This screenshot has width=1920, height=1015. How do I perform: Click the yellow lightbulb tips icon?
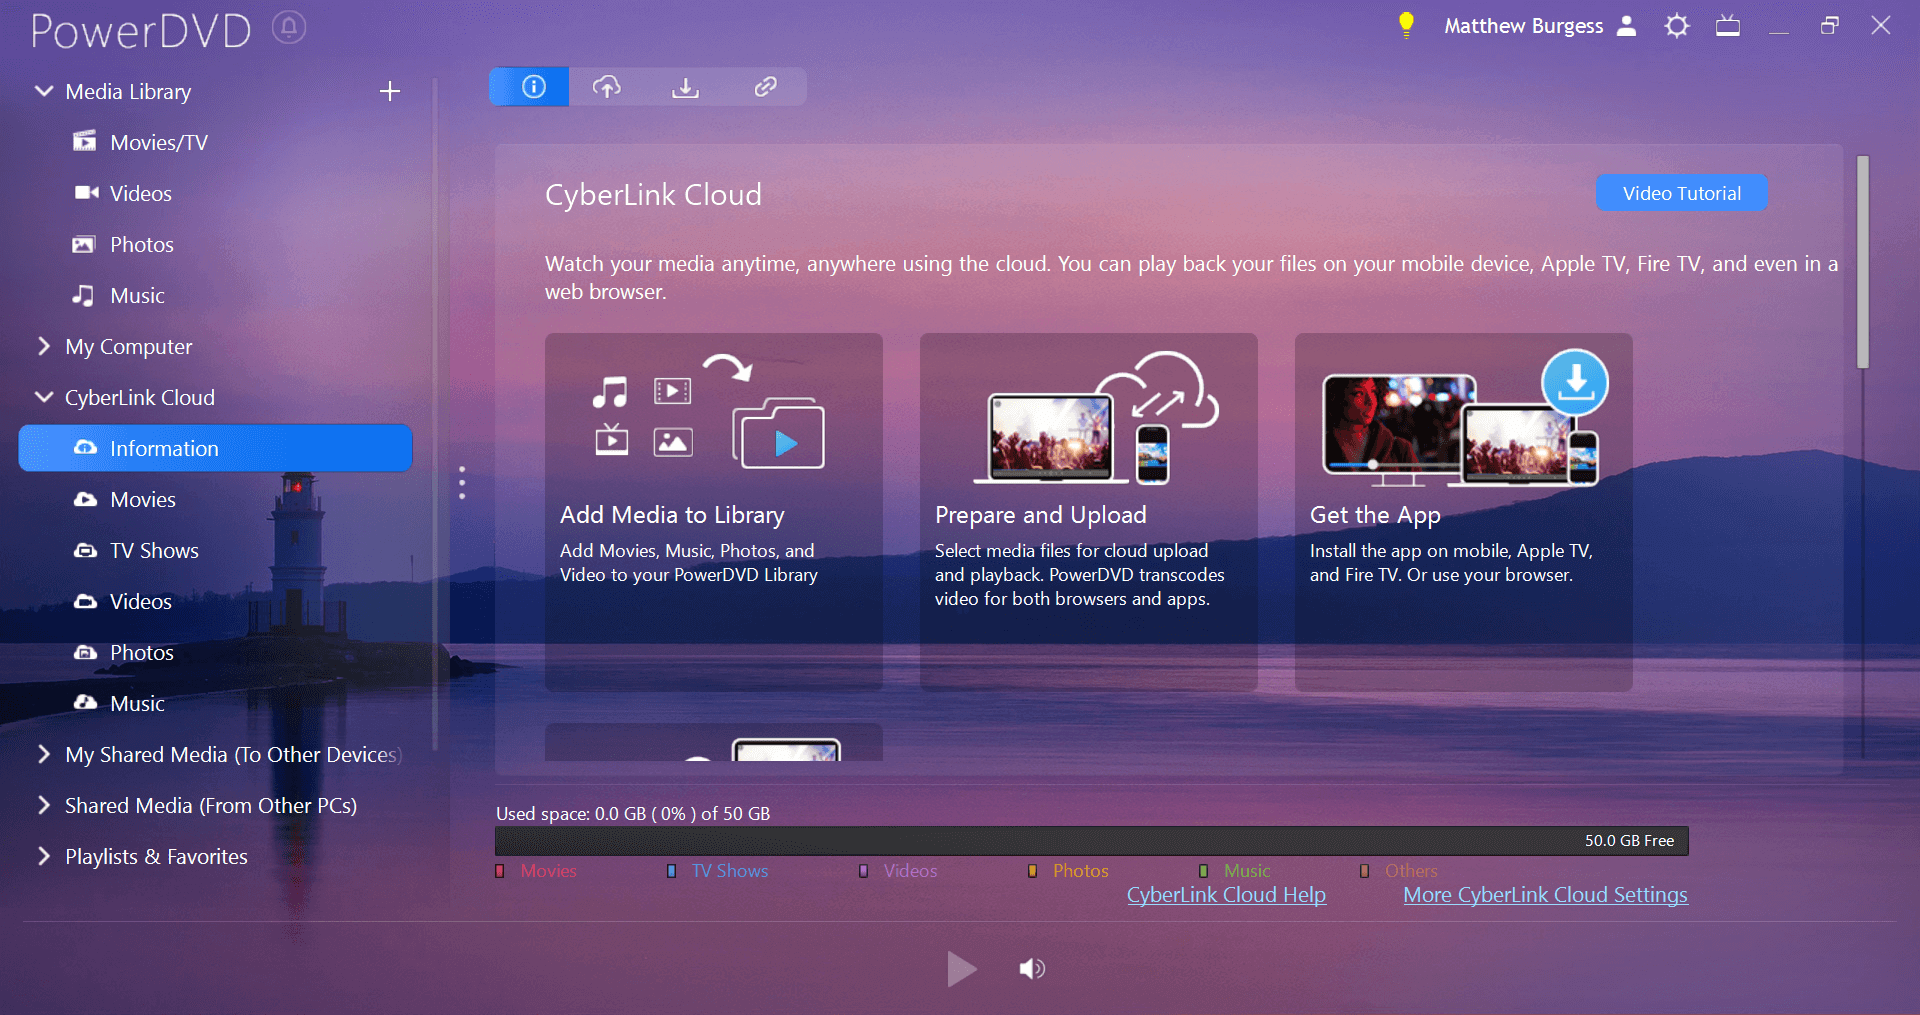tap(1406, 26)
